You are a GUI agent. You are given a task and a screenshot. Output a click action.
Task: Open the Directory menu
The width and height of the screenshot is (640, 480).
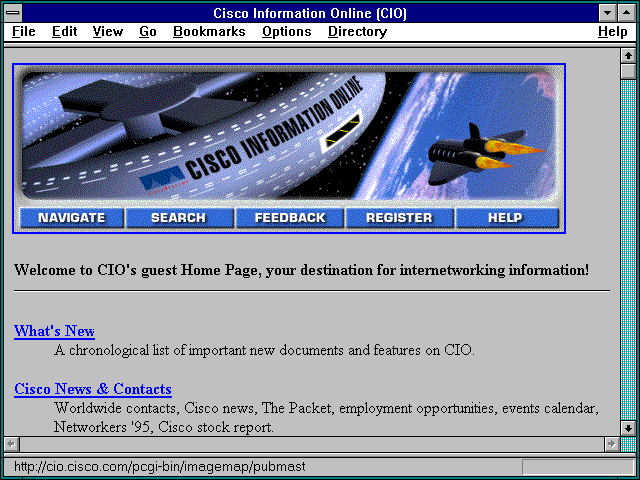click(358, 32)
